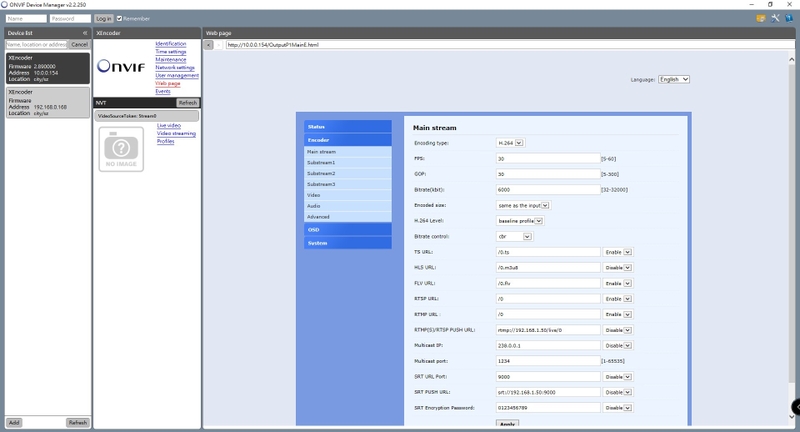Open the Encoding type dropdown
Viewport: 800px width, 432px height.
click(x=510, y=143)
